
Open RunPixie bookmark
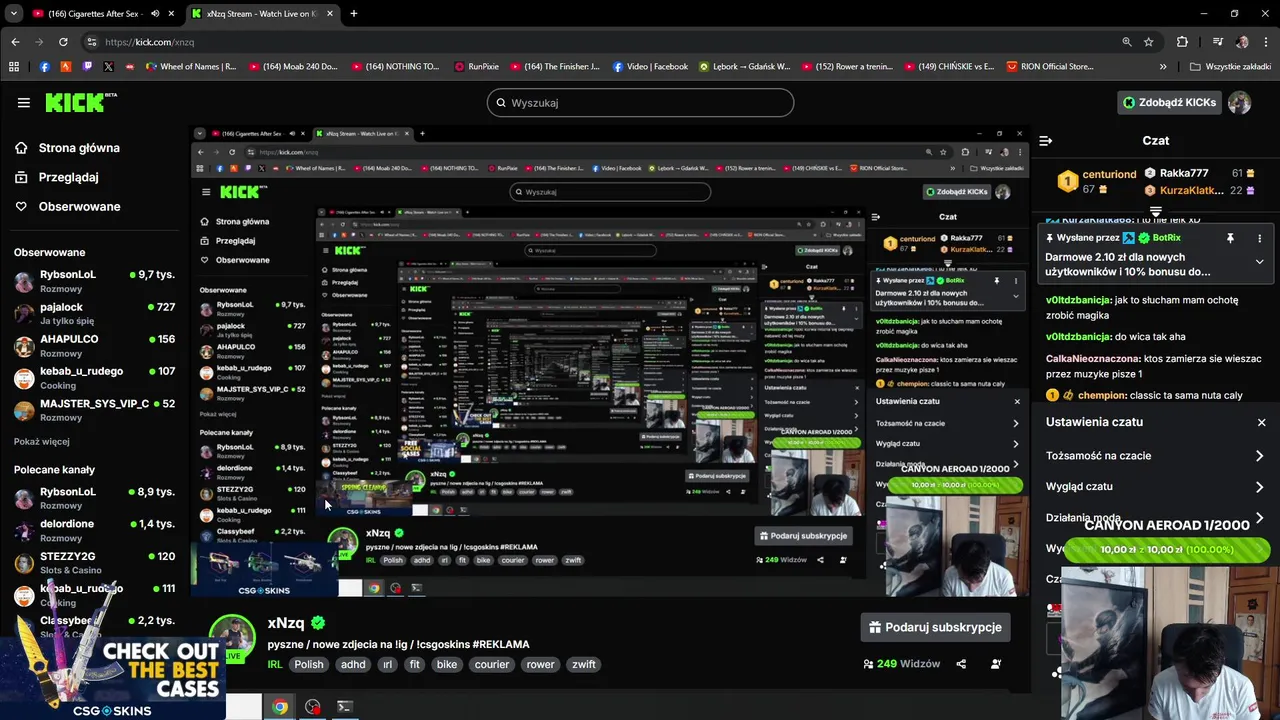pos(476,67)
